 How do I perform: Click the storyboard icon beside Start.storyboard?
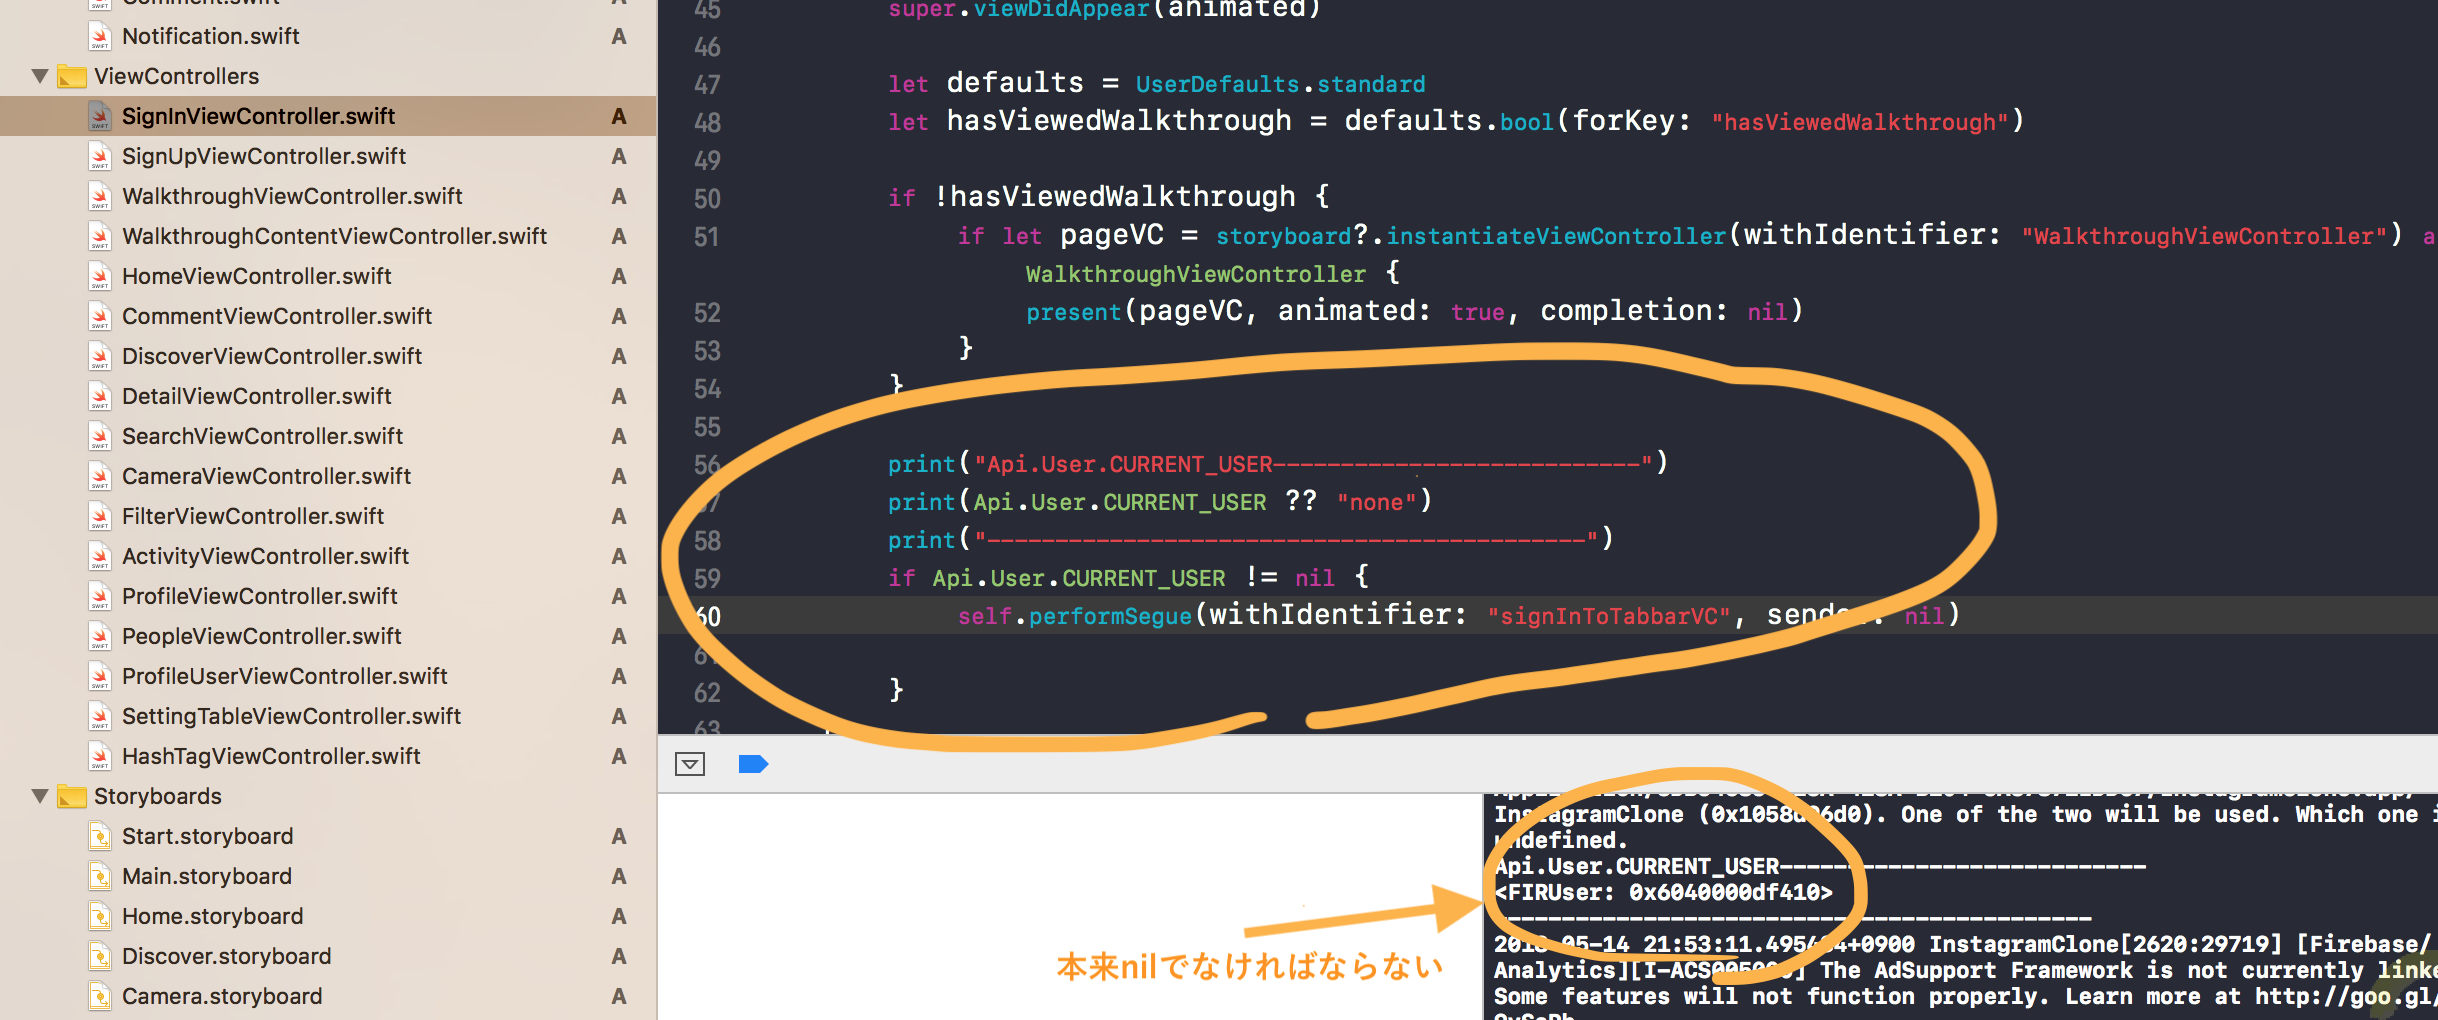pos(99,836)
